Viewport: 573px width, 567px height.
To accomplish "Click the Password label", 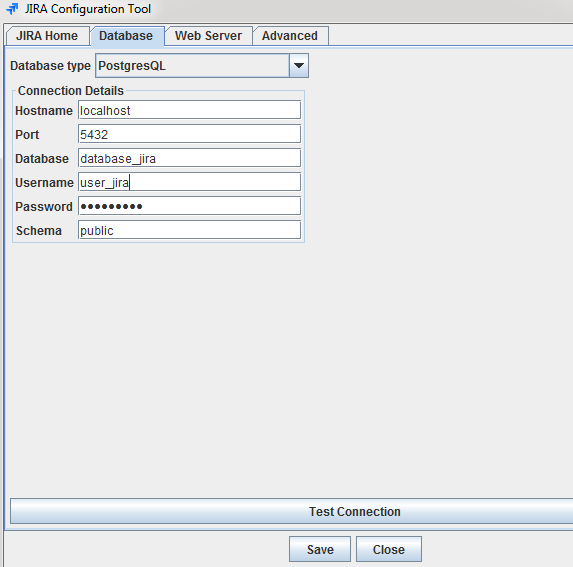I will (x=44, y=207).
